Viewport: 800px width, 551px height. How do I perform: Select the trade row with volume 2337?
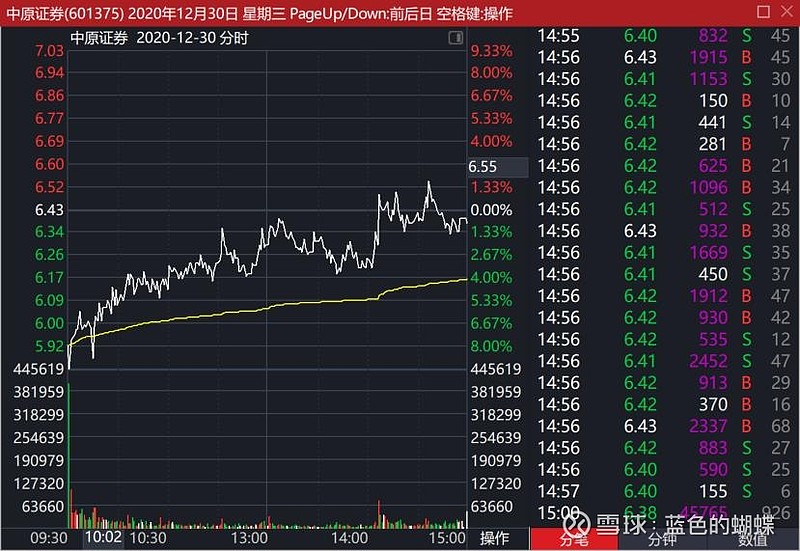[664, 426]
